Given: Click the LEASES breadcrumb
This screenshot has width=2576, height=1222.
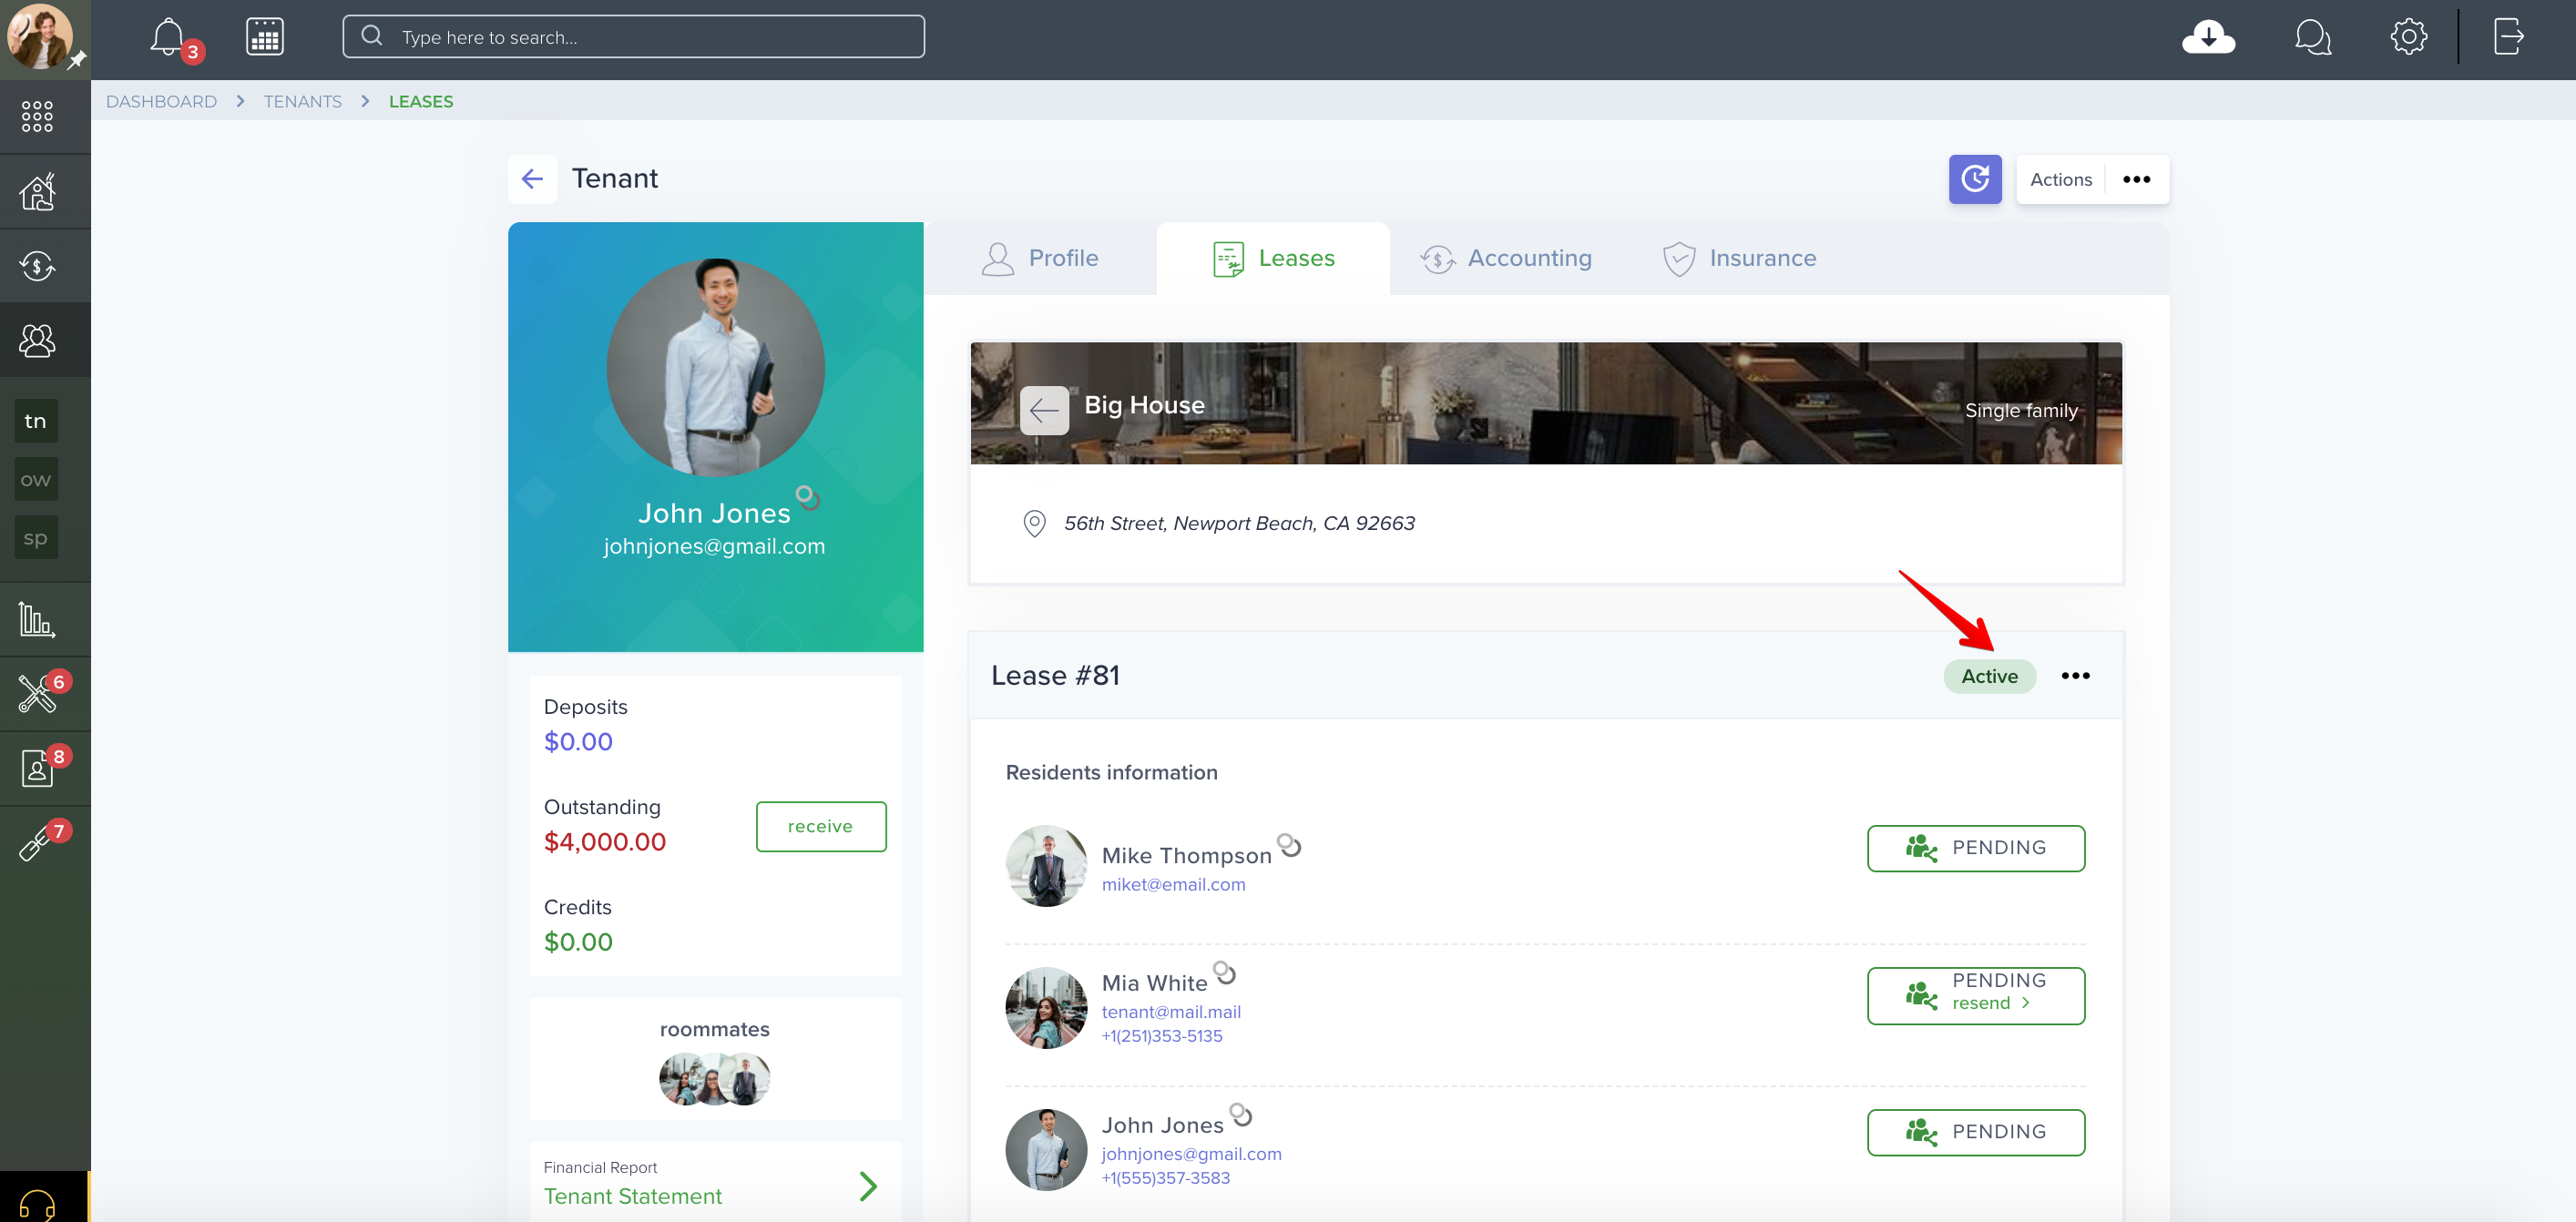Looking at the screenshot, I should 421,101.
